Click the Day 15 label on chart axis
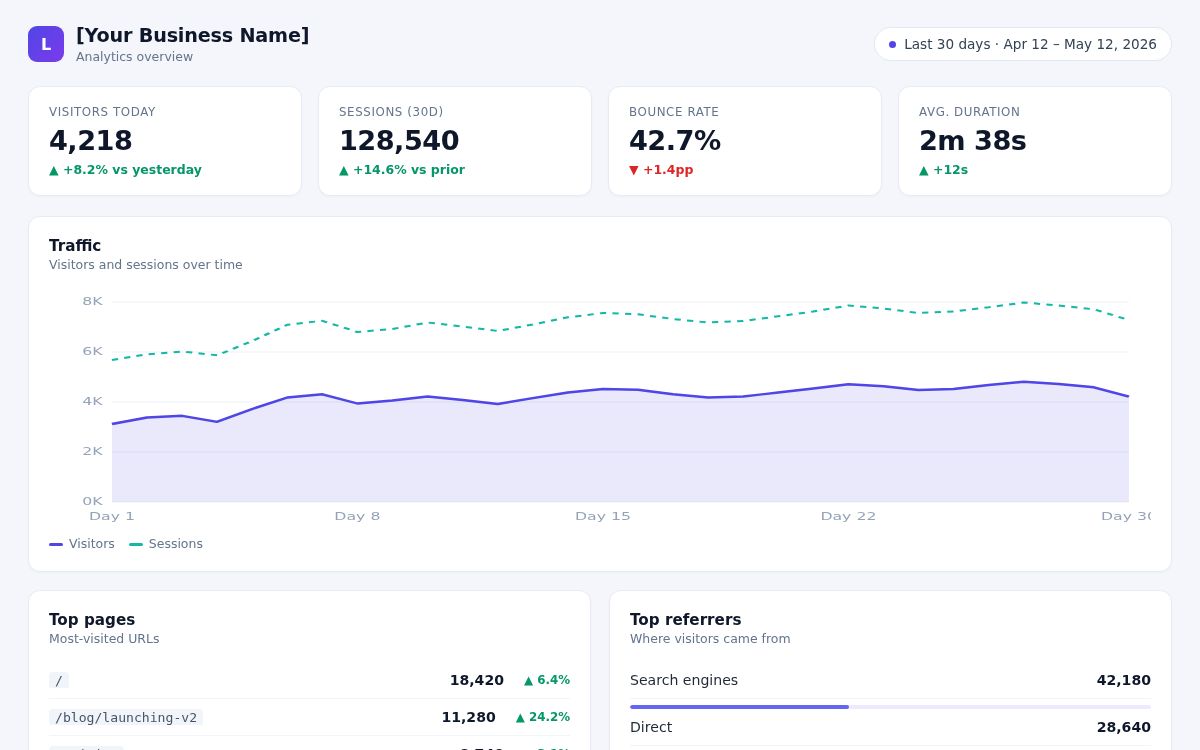The height and width of the screenshot is (750, 1200). 603,516
